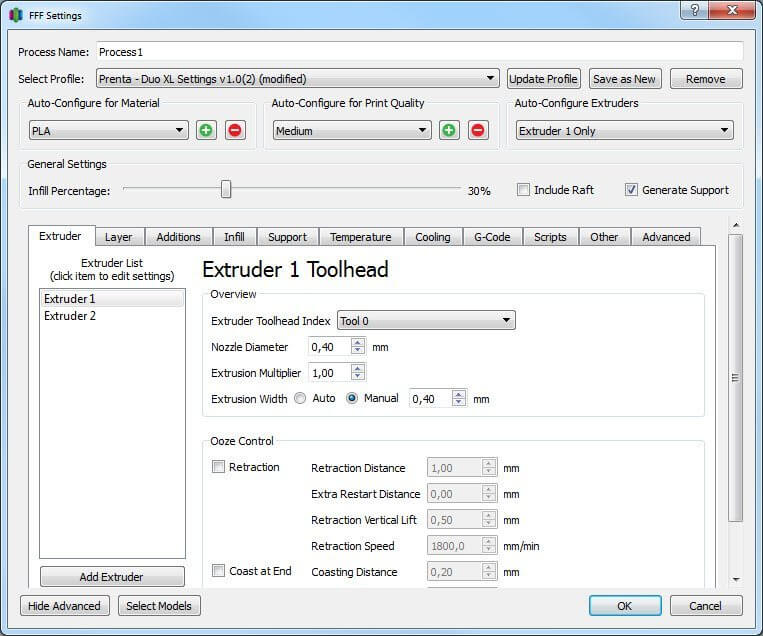Select Auto extrusion width radio button
Viewport: 763px width, 636px height.
pos(299,399)
